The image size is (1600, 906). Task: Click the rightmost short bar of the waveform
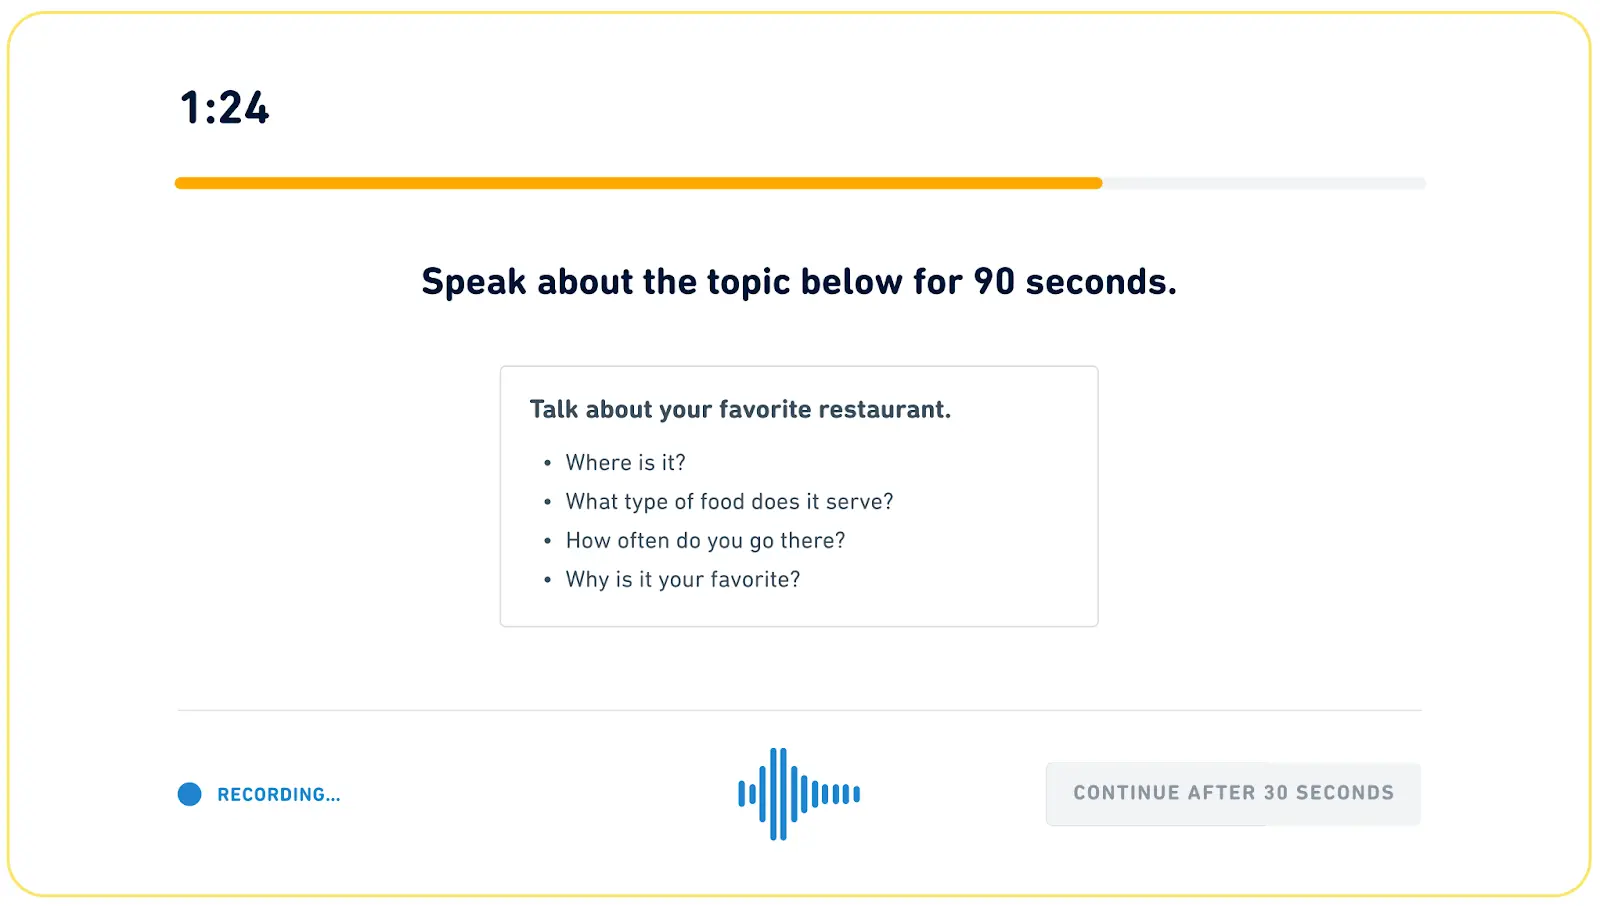tap(856, 794)
